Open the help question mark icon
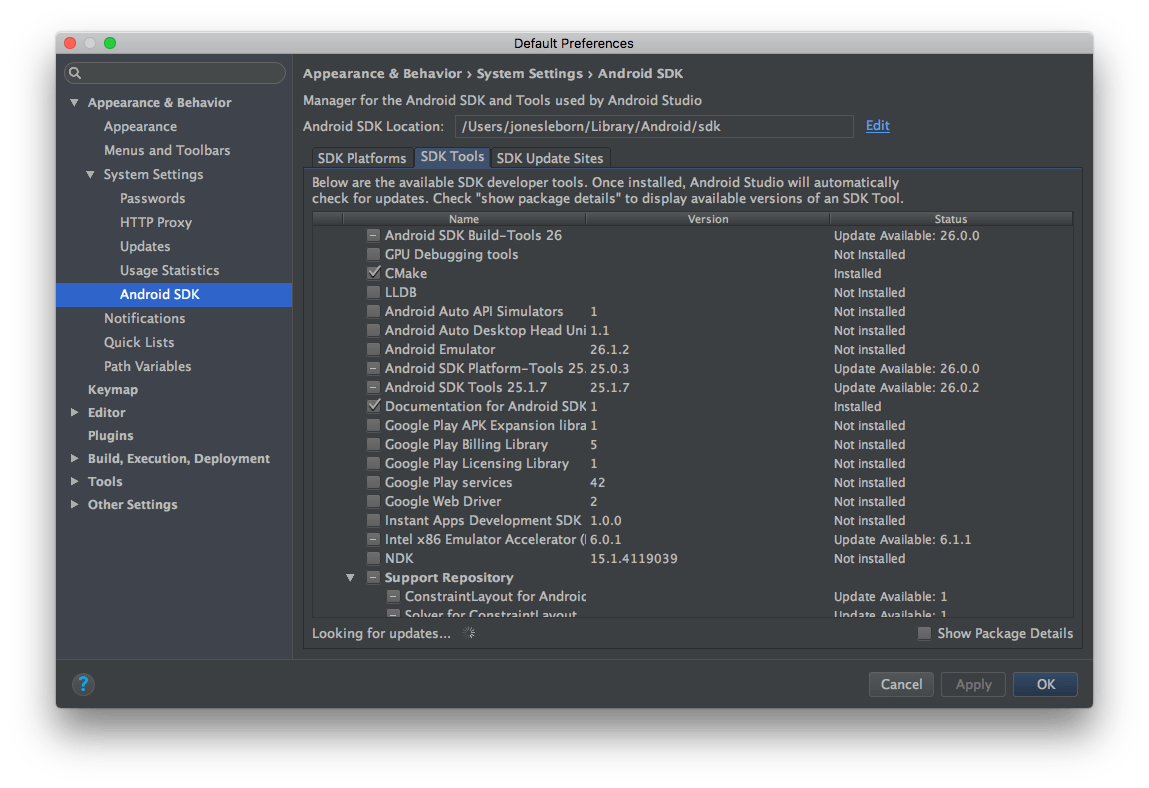This screenshot has height=788, width=1149. click(x=84, y=684)
